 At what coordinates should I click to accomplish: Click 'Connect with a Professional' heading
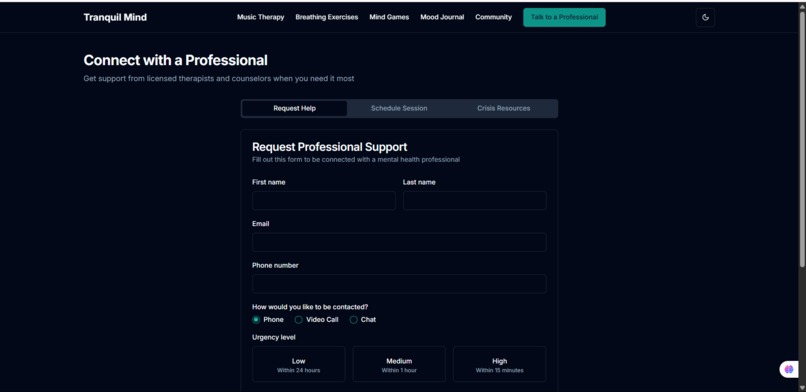pyautogui.click(x=175, y=61)
